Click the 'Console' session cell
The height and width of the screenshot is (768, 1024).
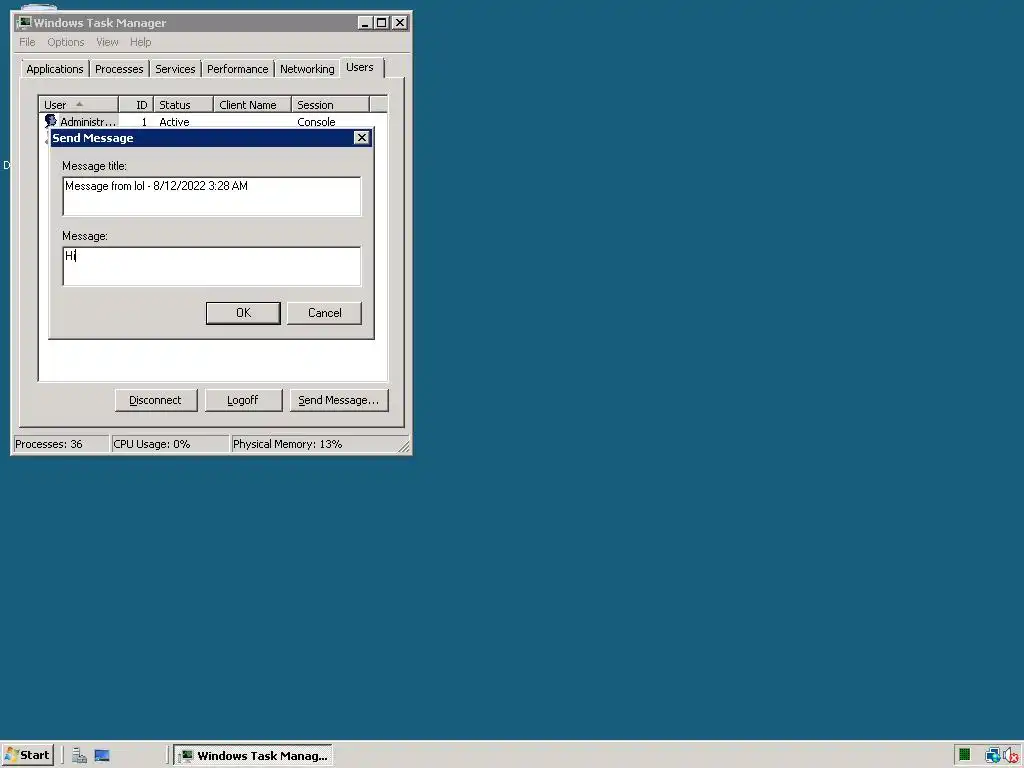316,121
